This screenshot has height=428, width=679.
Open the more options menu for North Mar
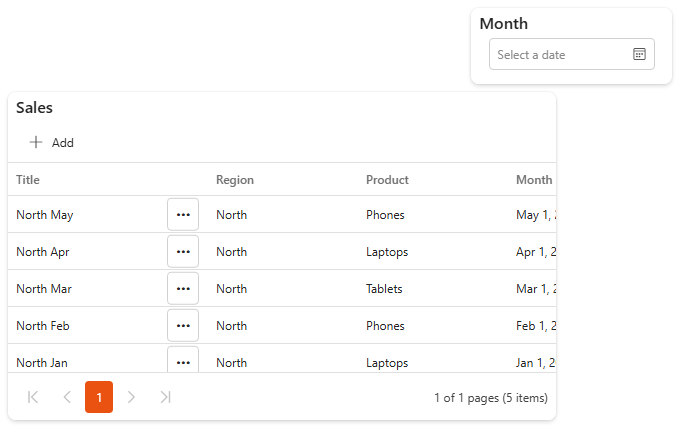click(183, 289)
